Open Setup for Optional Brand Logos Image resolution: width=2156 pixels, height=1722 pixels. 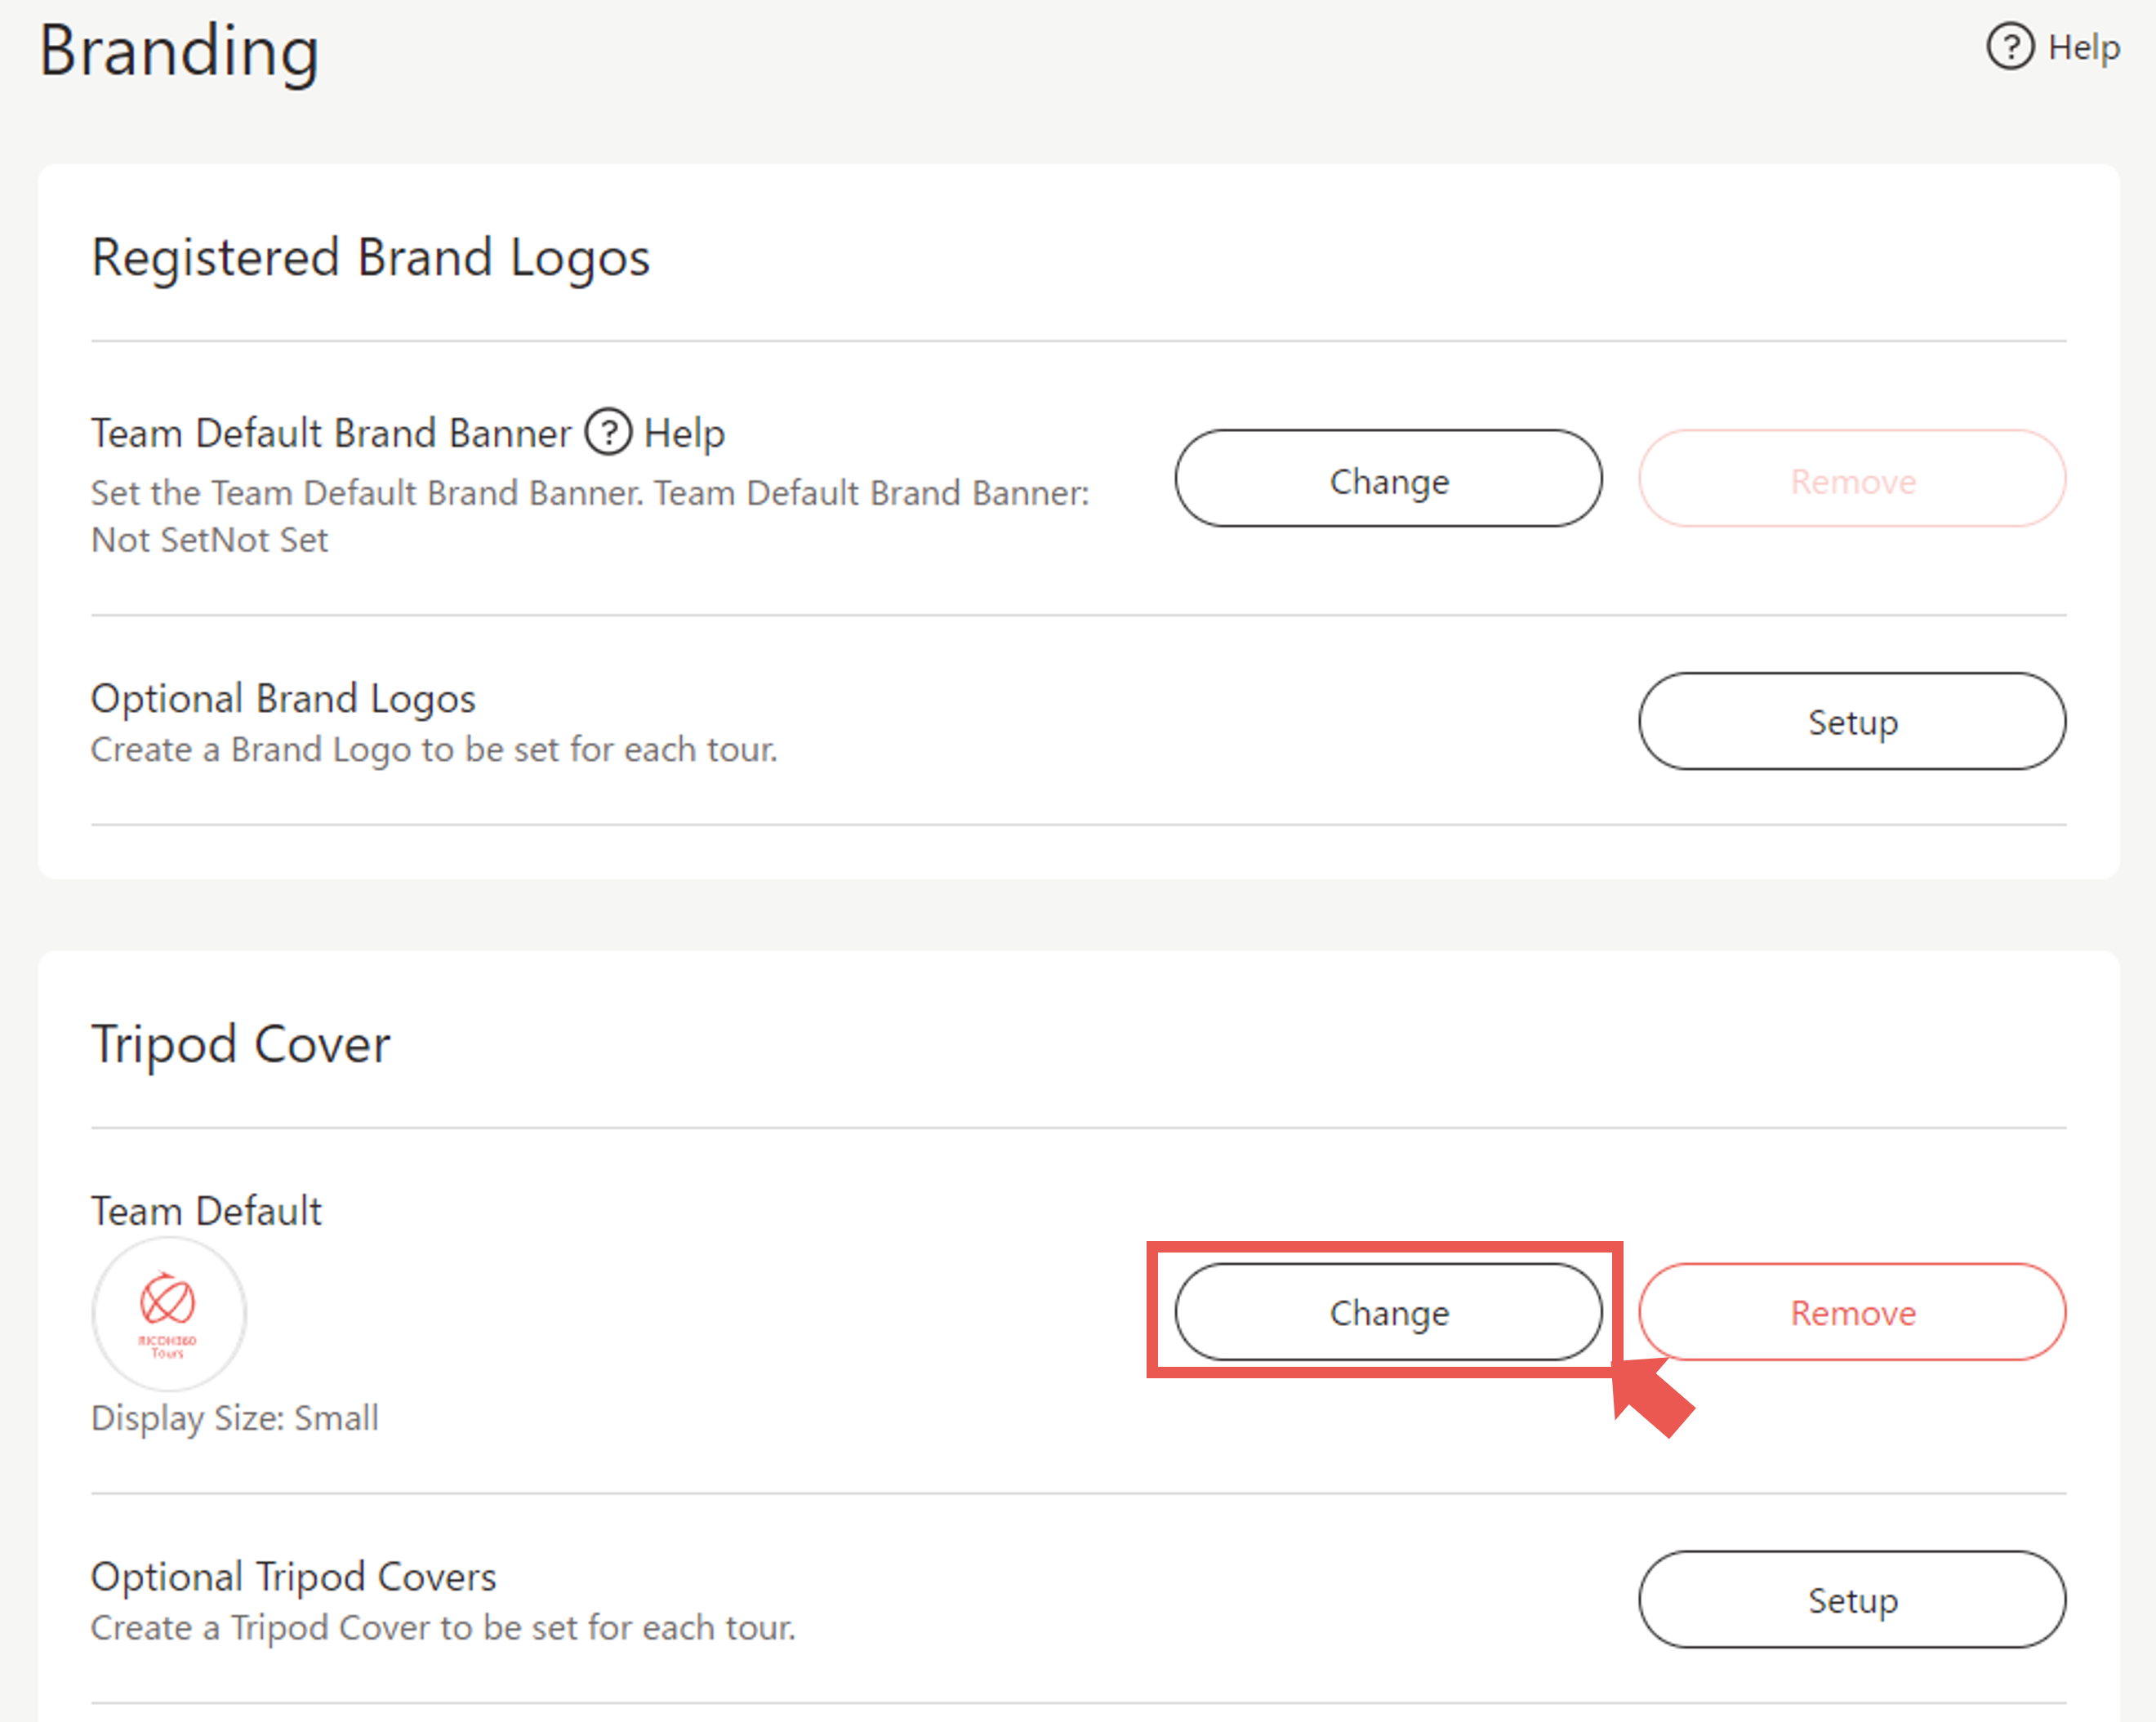point(1851,721)
